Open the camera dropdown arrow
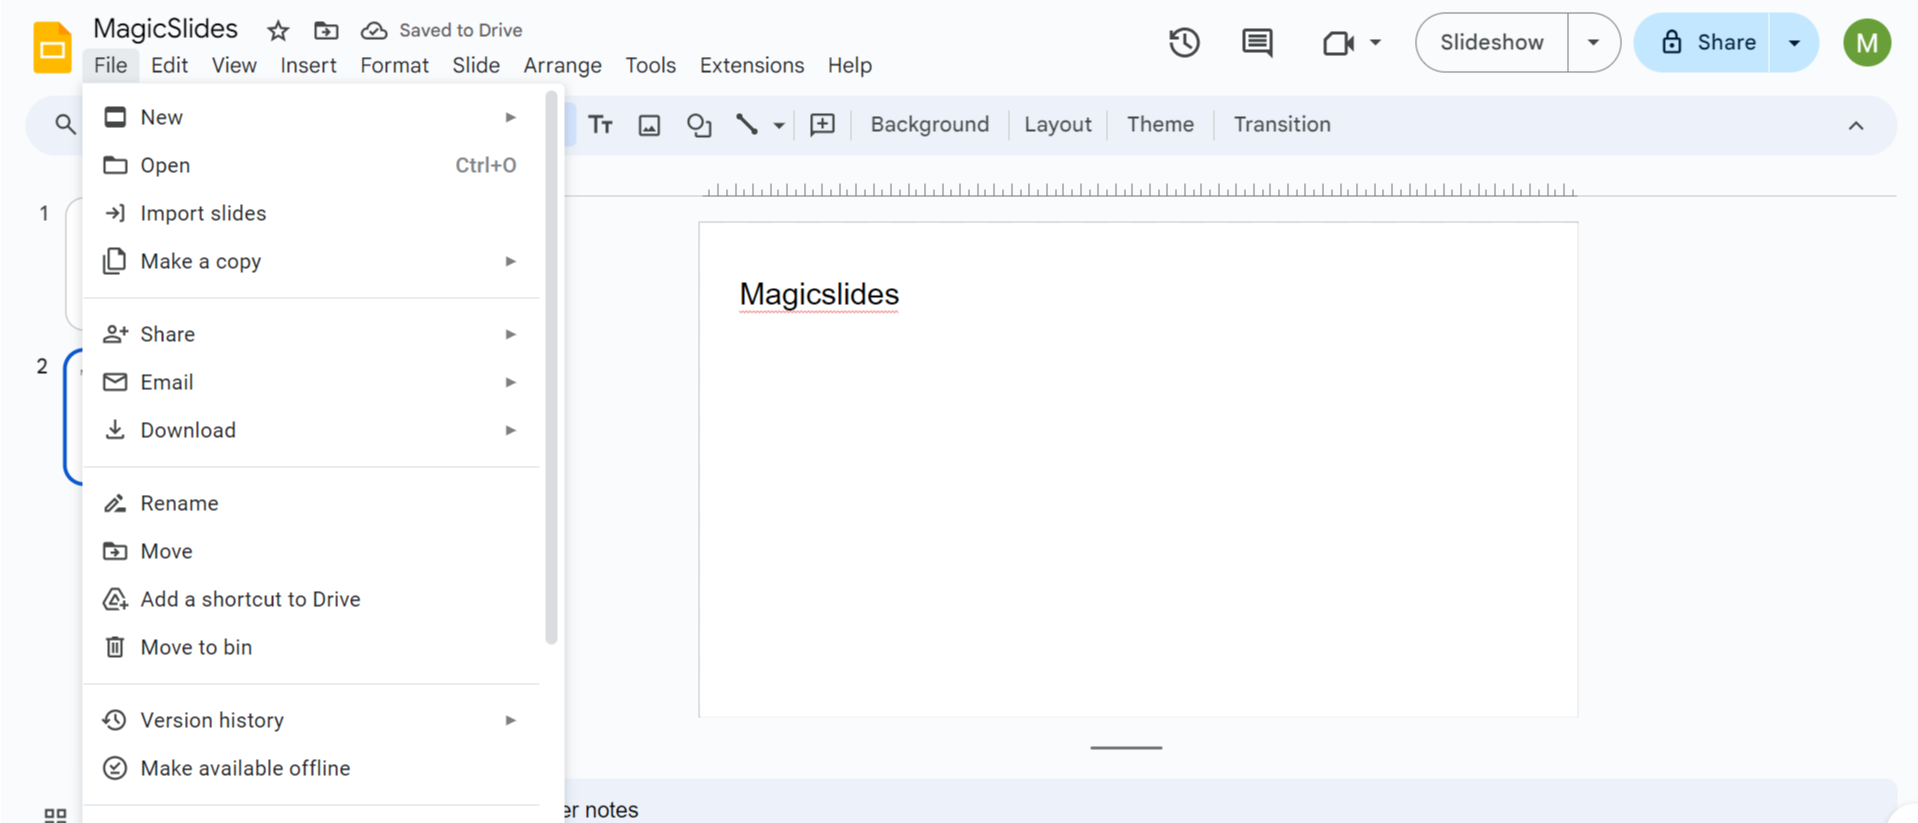The image size is (1918, 823). [x=1375, y=43]
